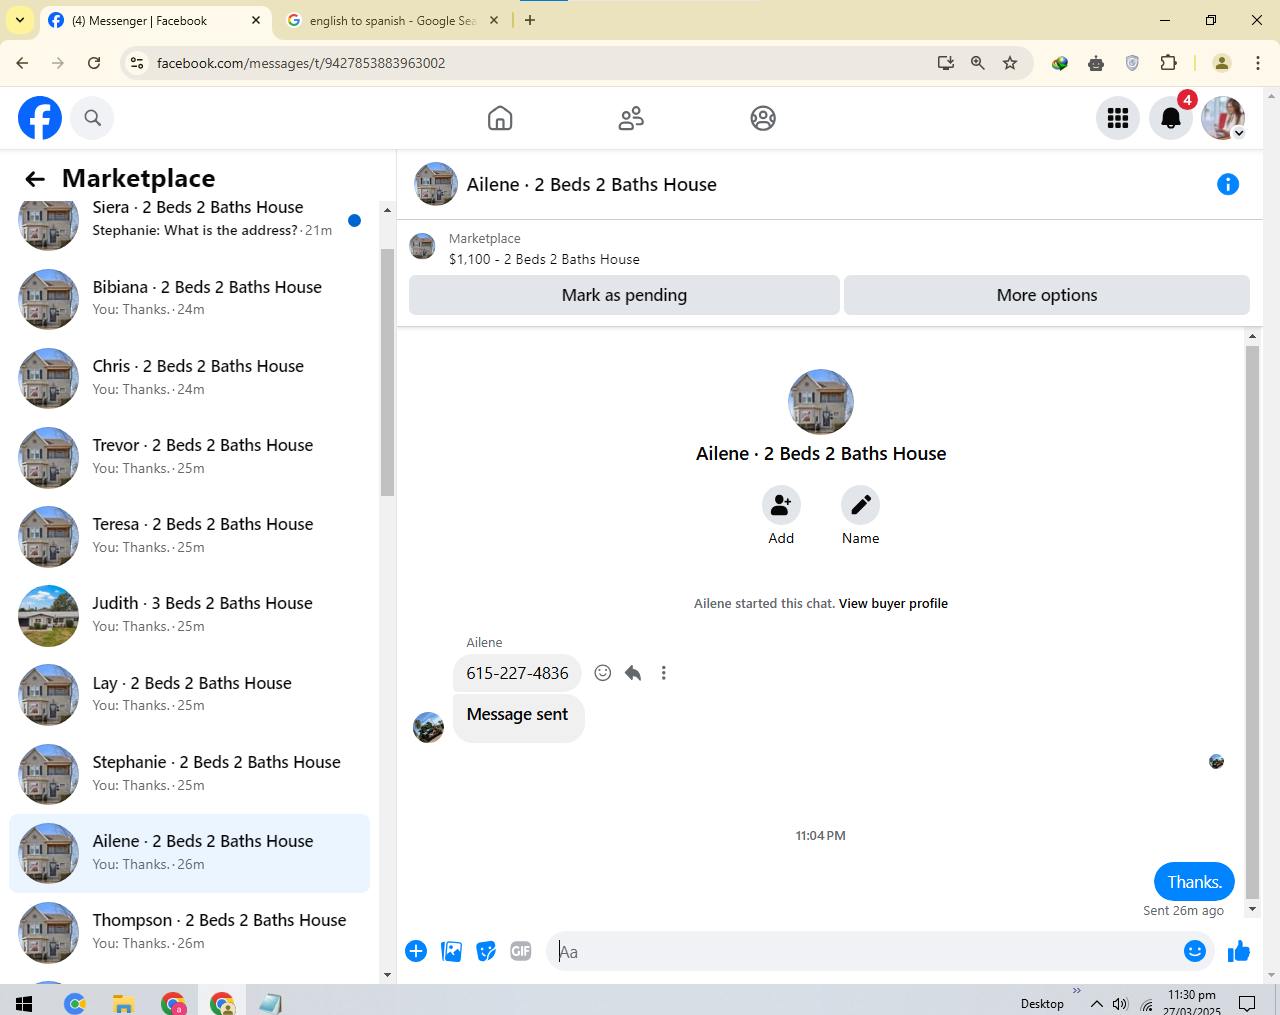Go back in browser history
This screenshot has height=1015, width=1280.
(22, 63)
